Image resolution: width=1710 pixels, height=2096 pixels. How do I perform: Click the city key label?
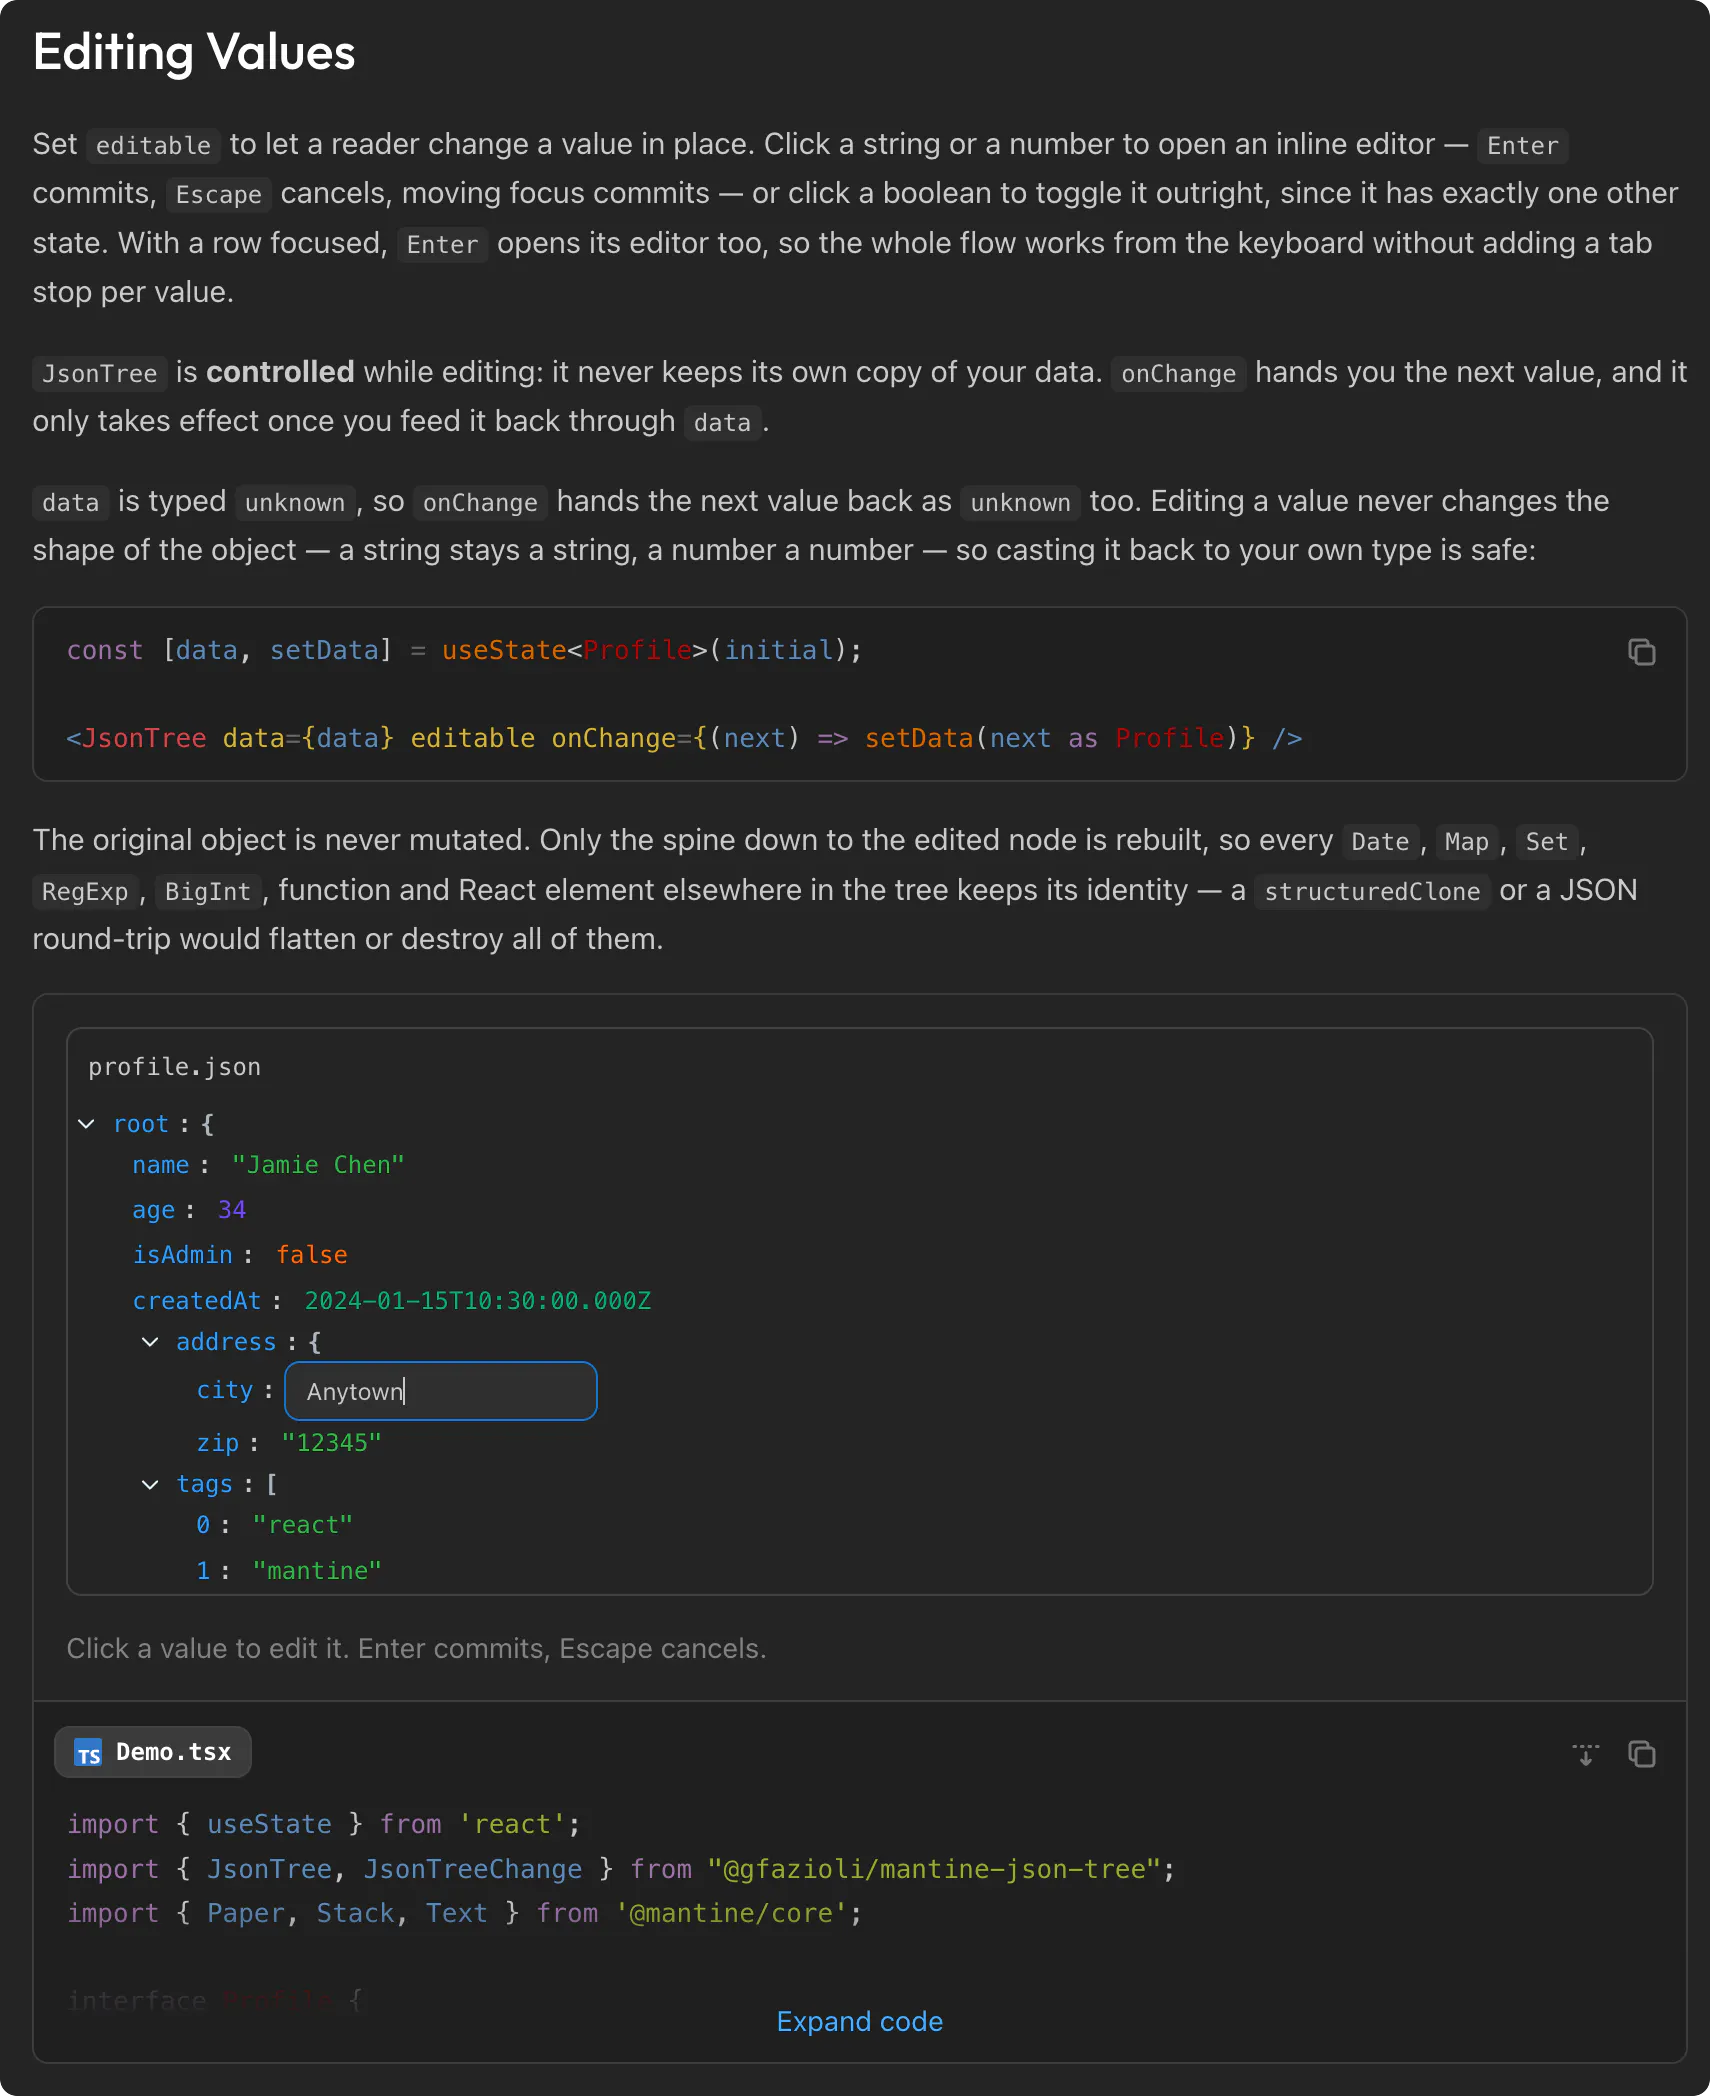coord(225,1390)
